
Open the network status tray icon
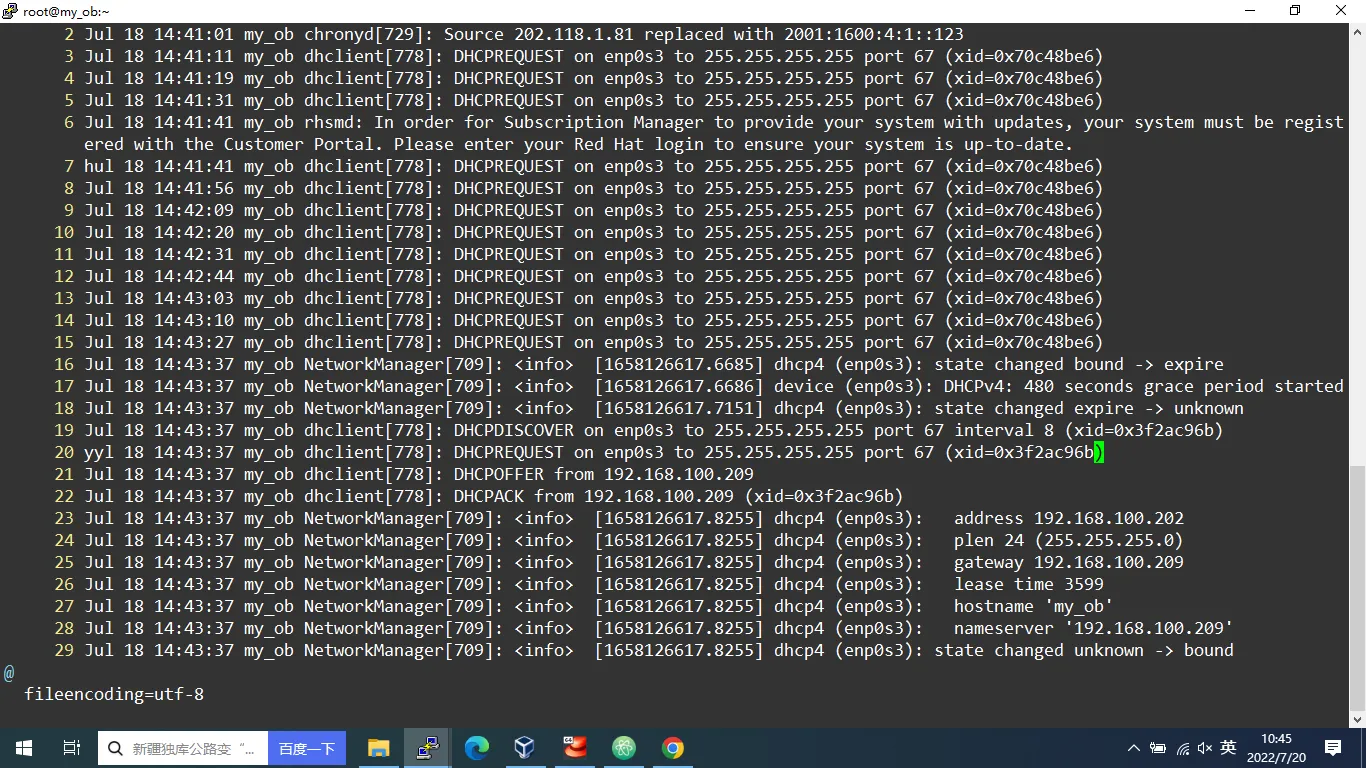[1182, 748]
